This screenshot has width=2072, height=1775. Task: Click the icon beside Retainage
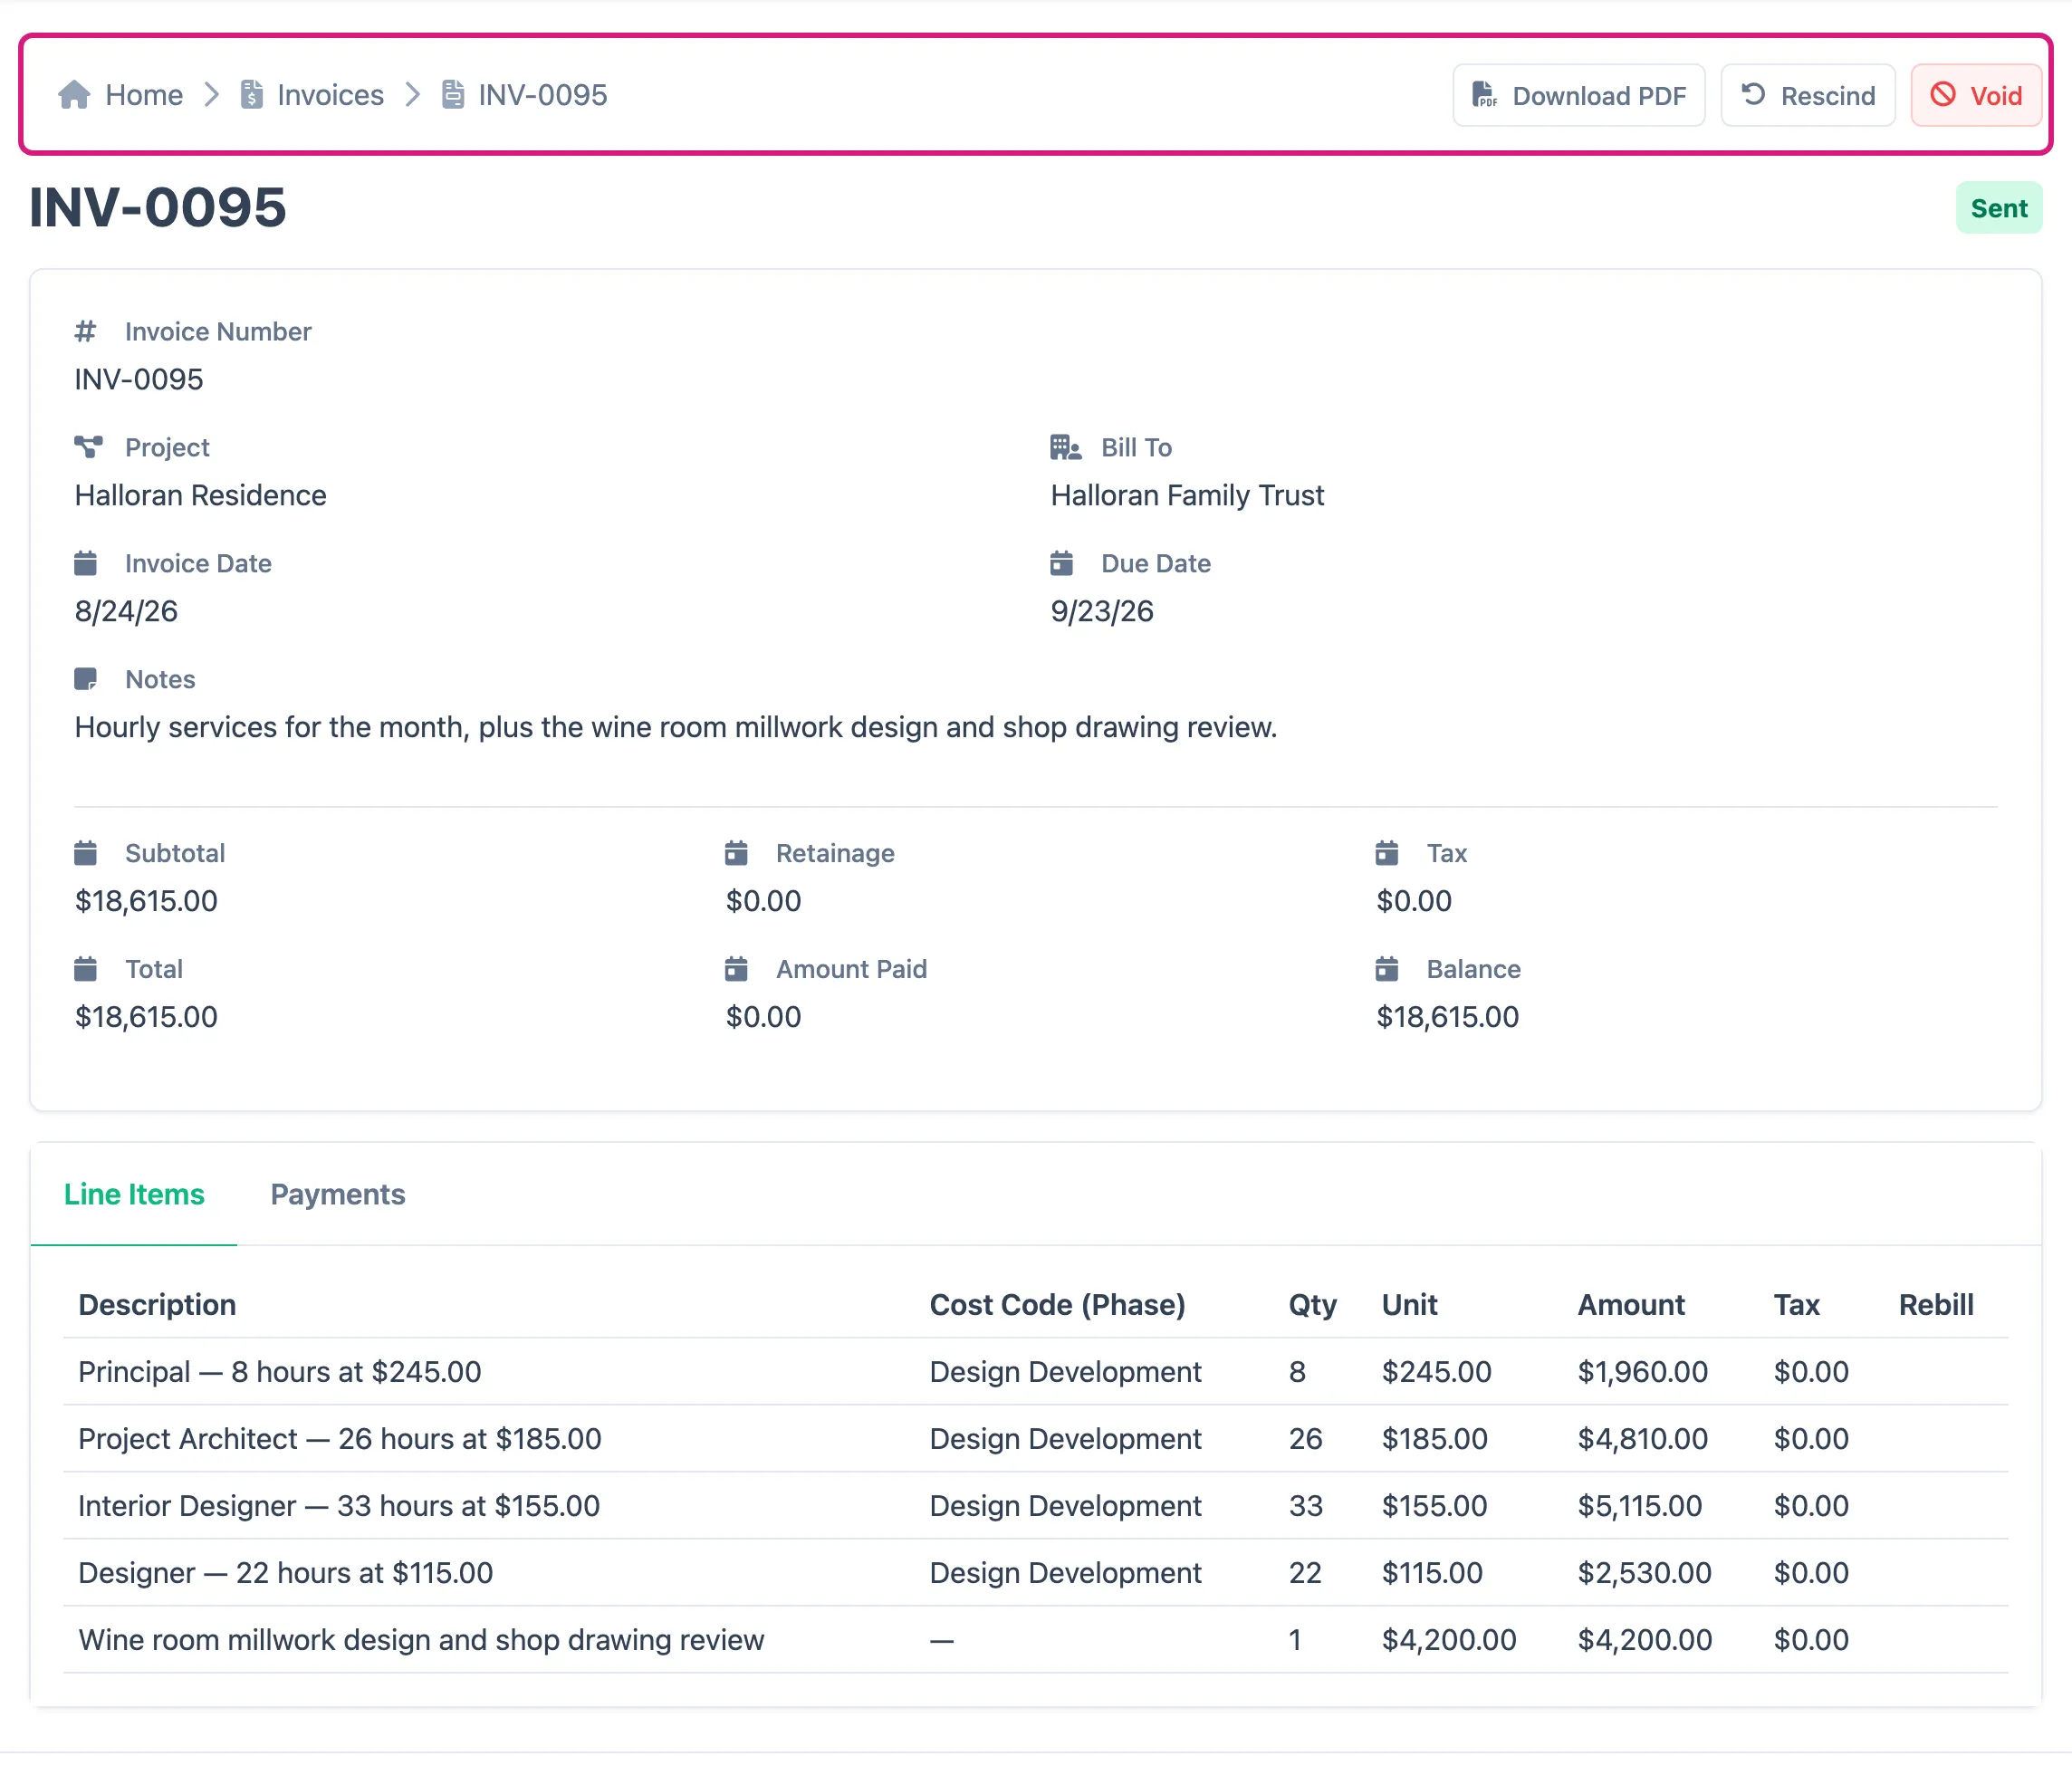(736, 853)
